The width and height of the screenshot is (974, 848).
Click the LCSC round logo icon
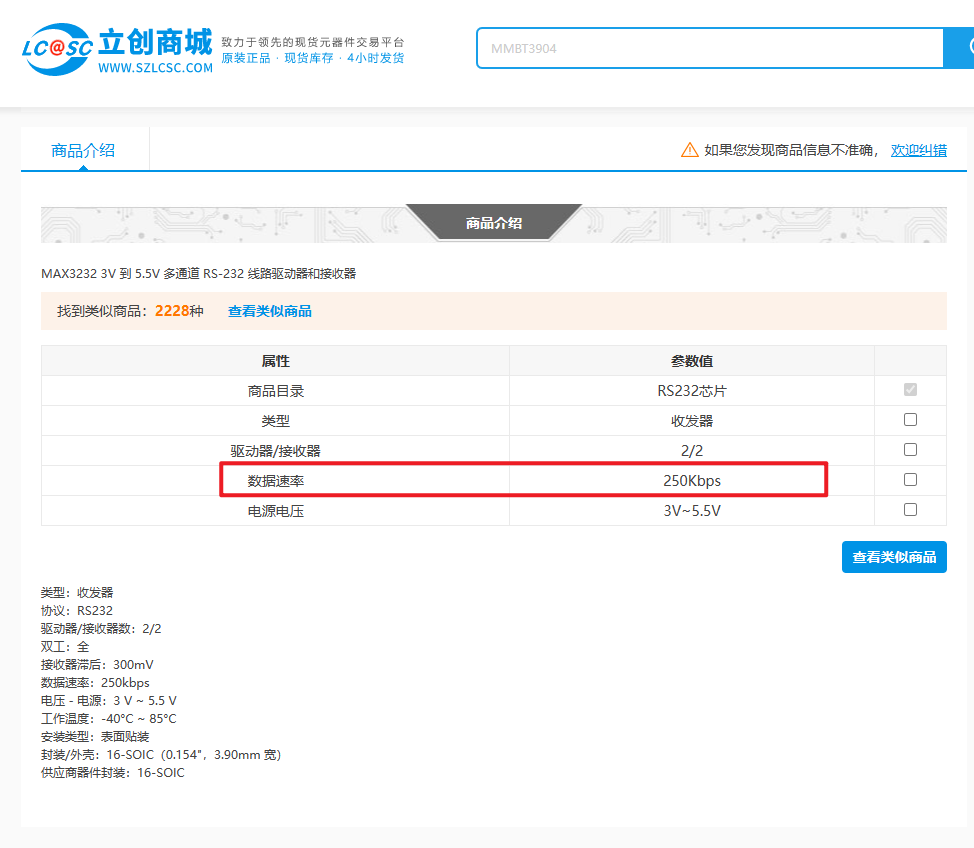pyautogui.click(x=57, y=48)
